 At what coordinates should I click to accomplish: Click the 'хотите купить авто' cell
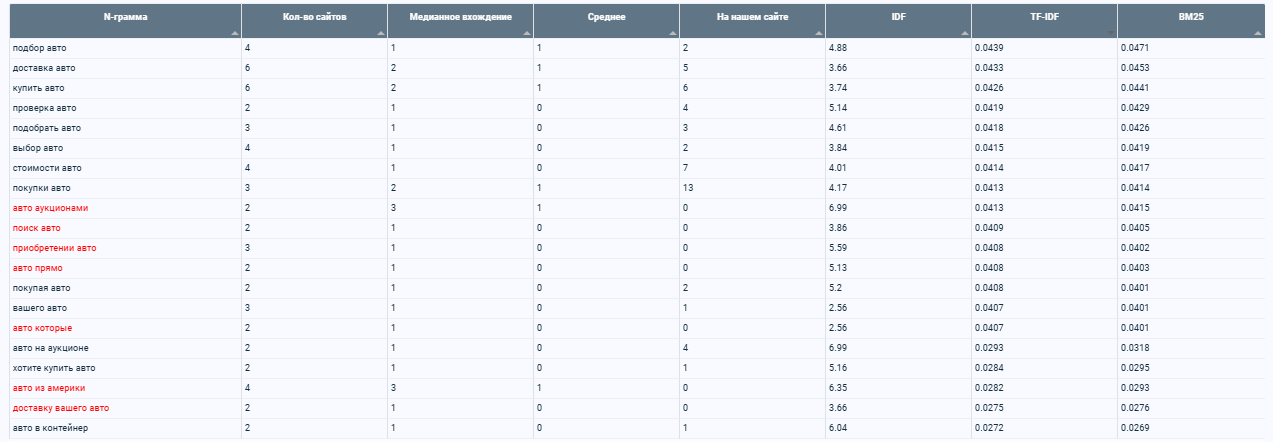pyautogui.click(x=54, y=368)
